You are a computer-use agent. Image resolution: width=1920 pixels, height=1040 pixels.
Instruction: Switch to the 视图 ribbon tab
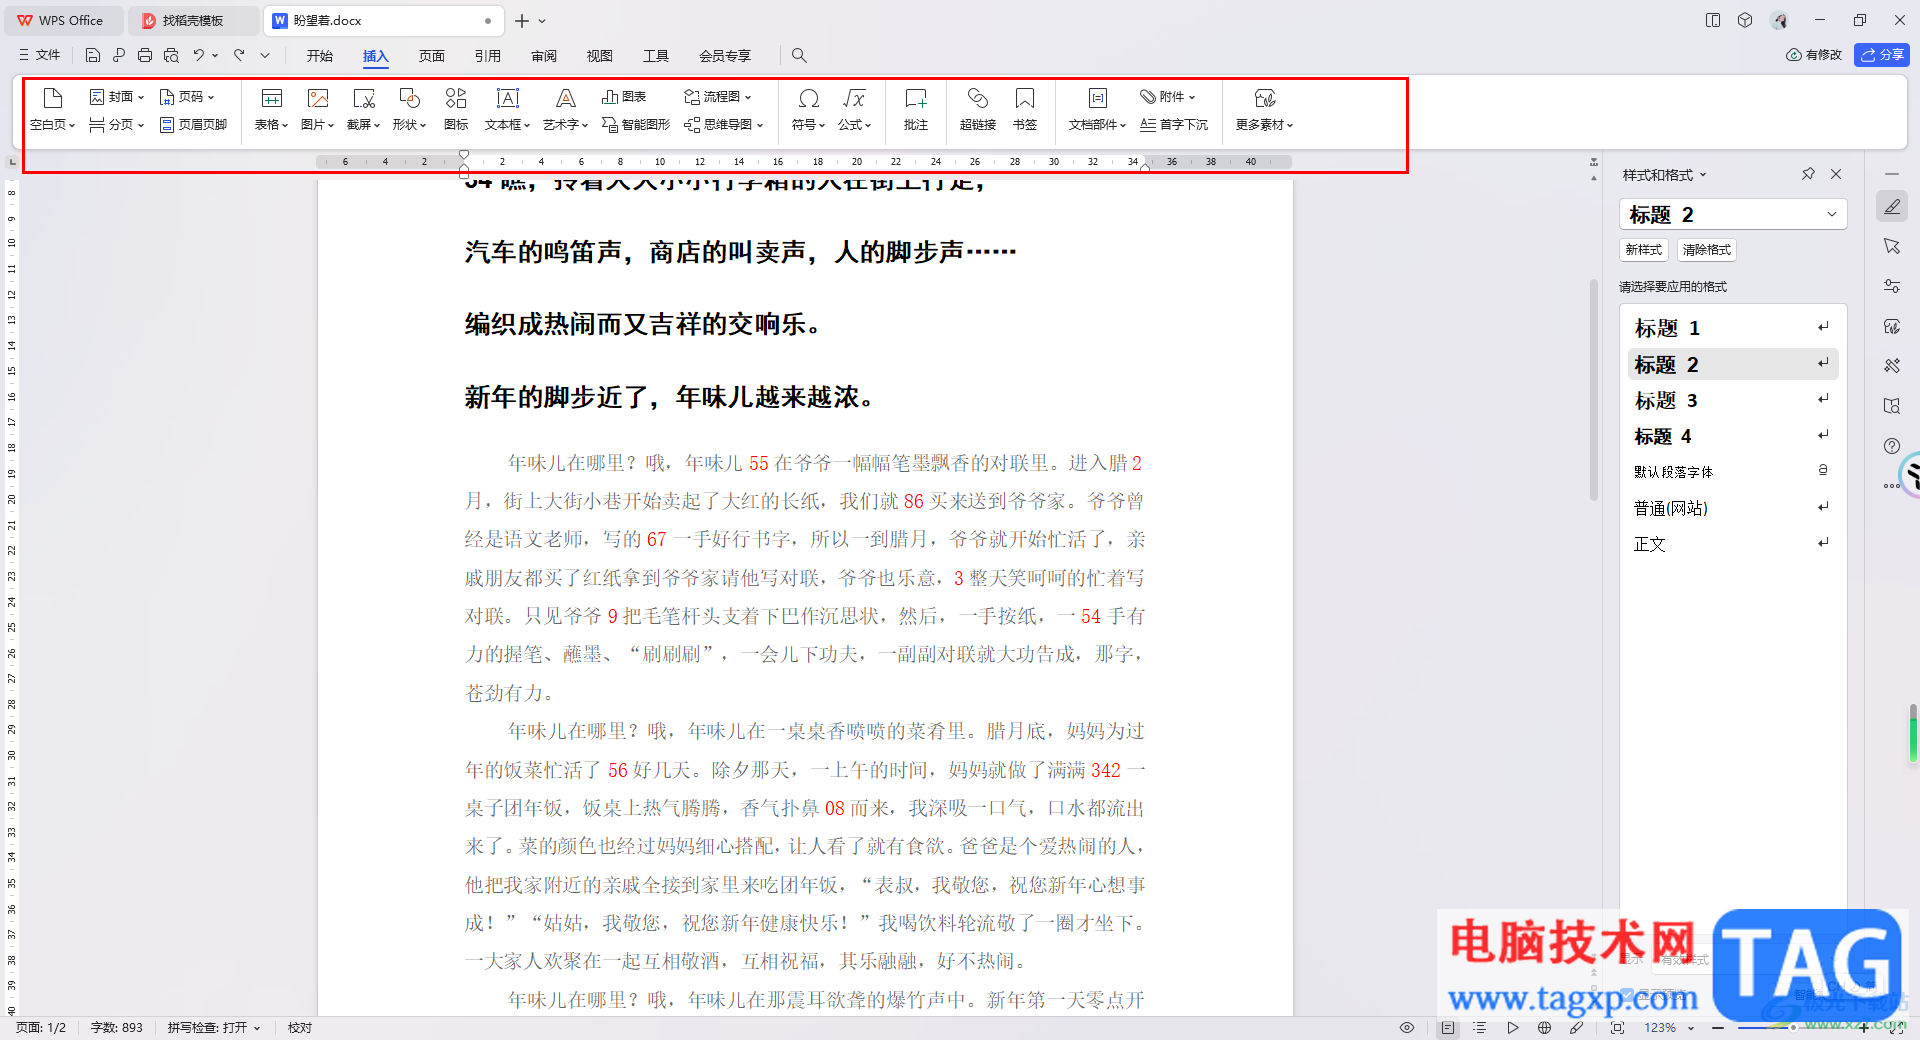click(x=600, y=56)
